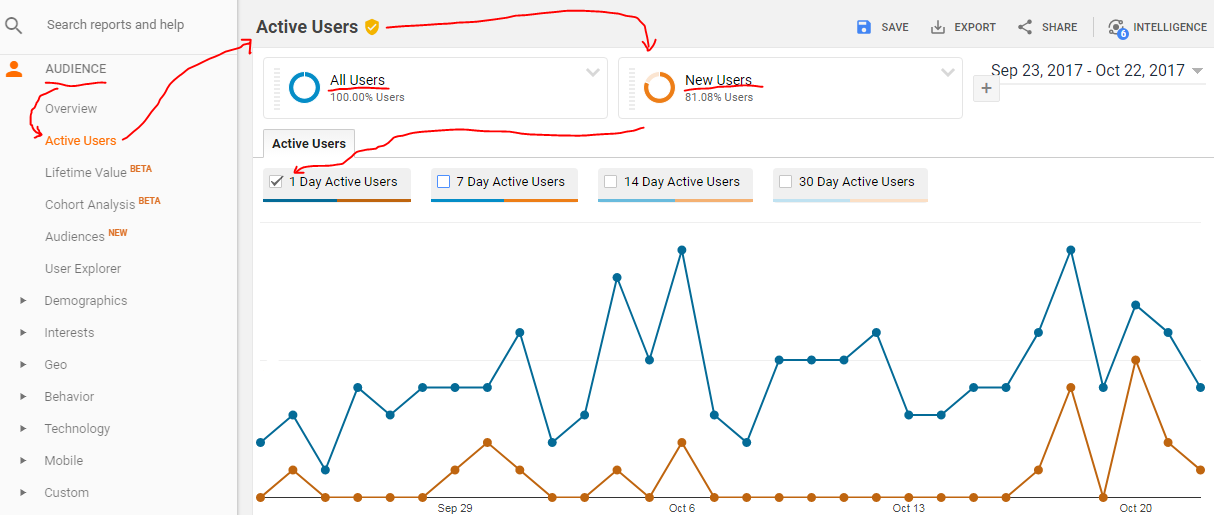Screen dimensions: 1214x515
Task: Add a segment with the plus button
Action: 986,89
